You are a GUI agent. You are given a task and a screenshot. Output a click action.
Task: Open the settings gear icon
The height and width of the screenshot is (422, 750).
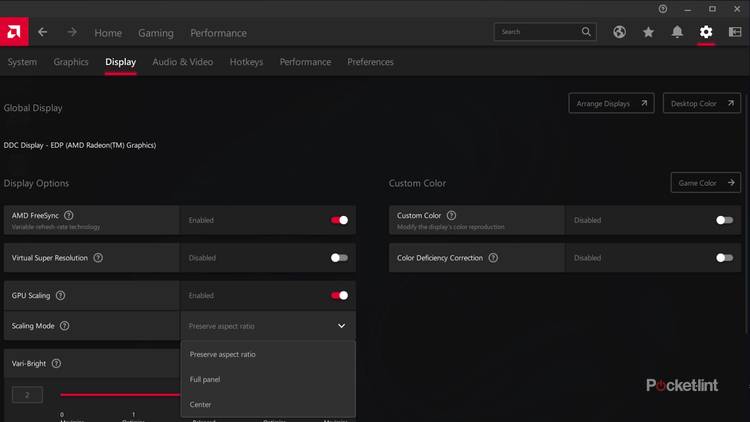pos(706,32)
